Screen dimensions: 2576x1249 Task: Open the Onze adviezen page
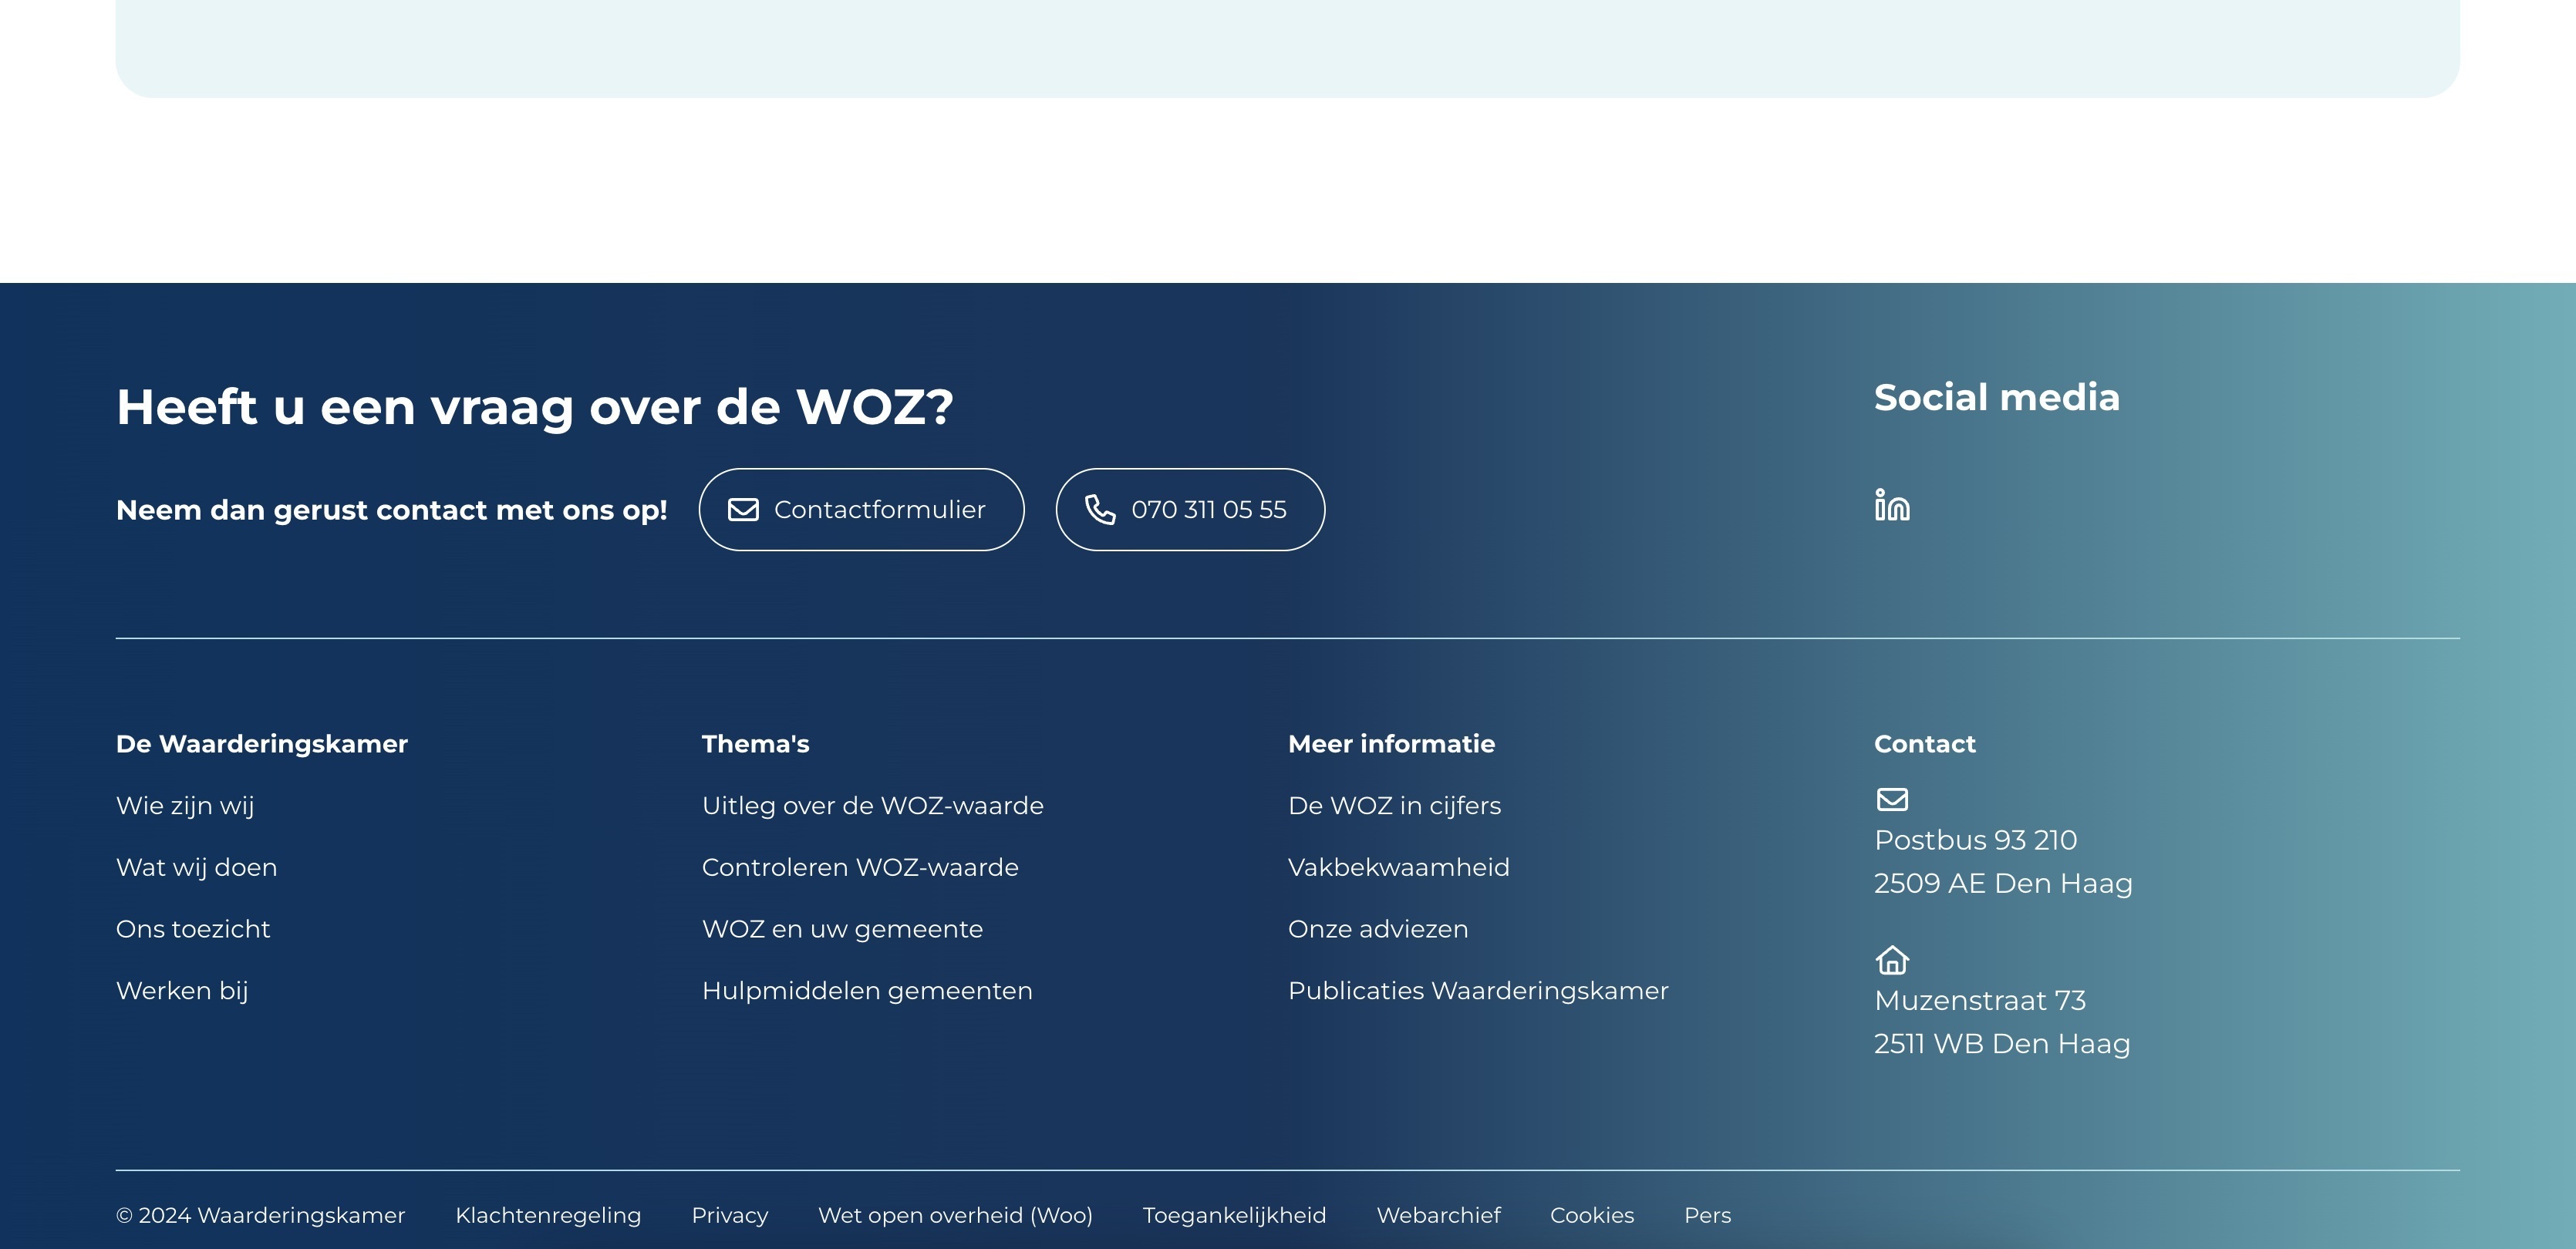[x=1378, y=929]
